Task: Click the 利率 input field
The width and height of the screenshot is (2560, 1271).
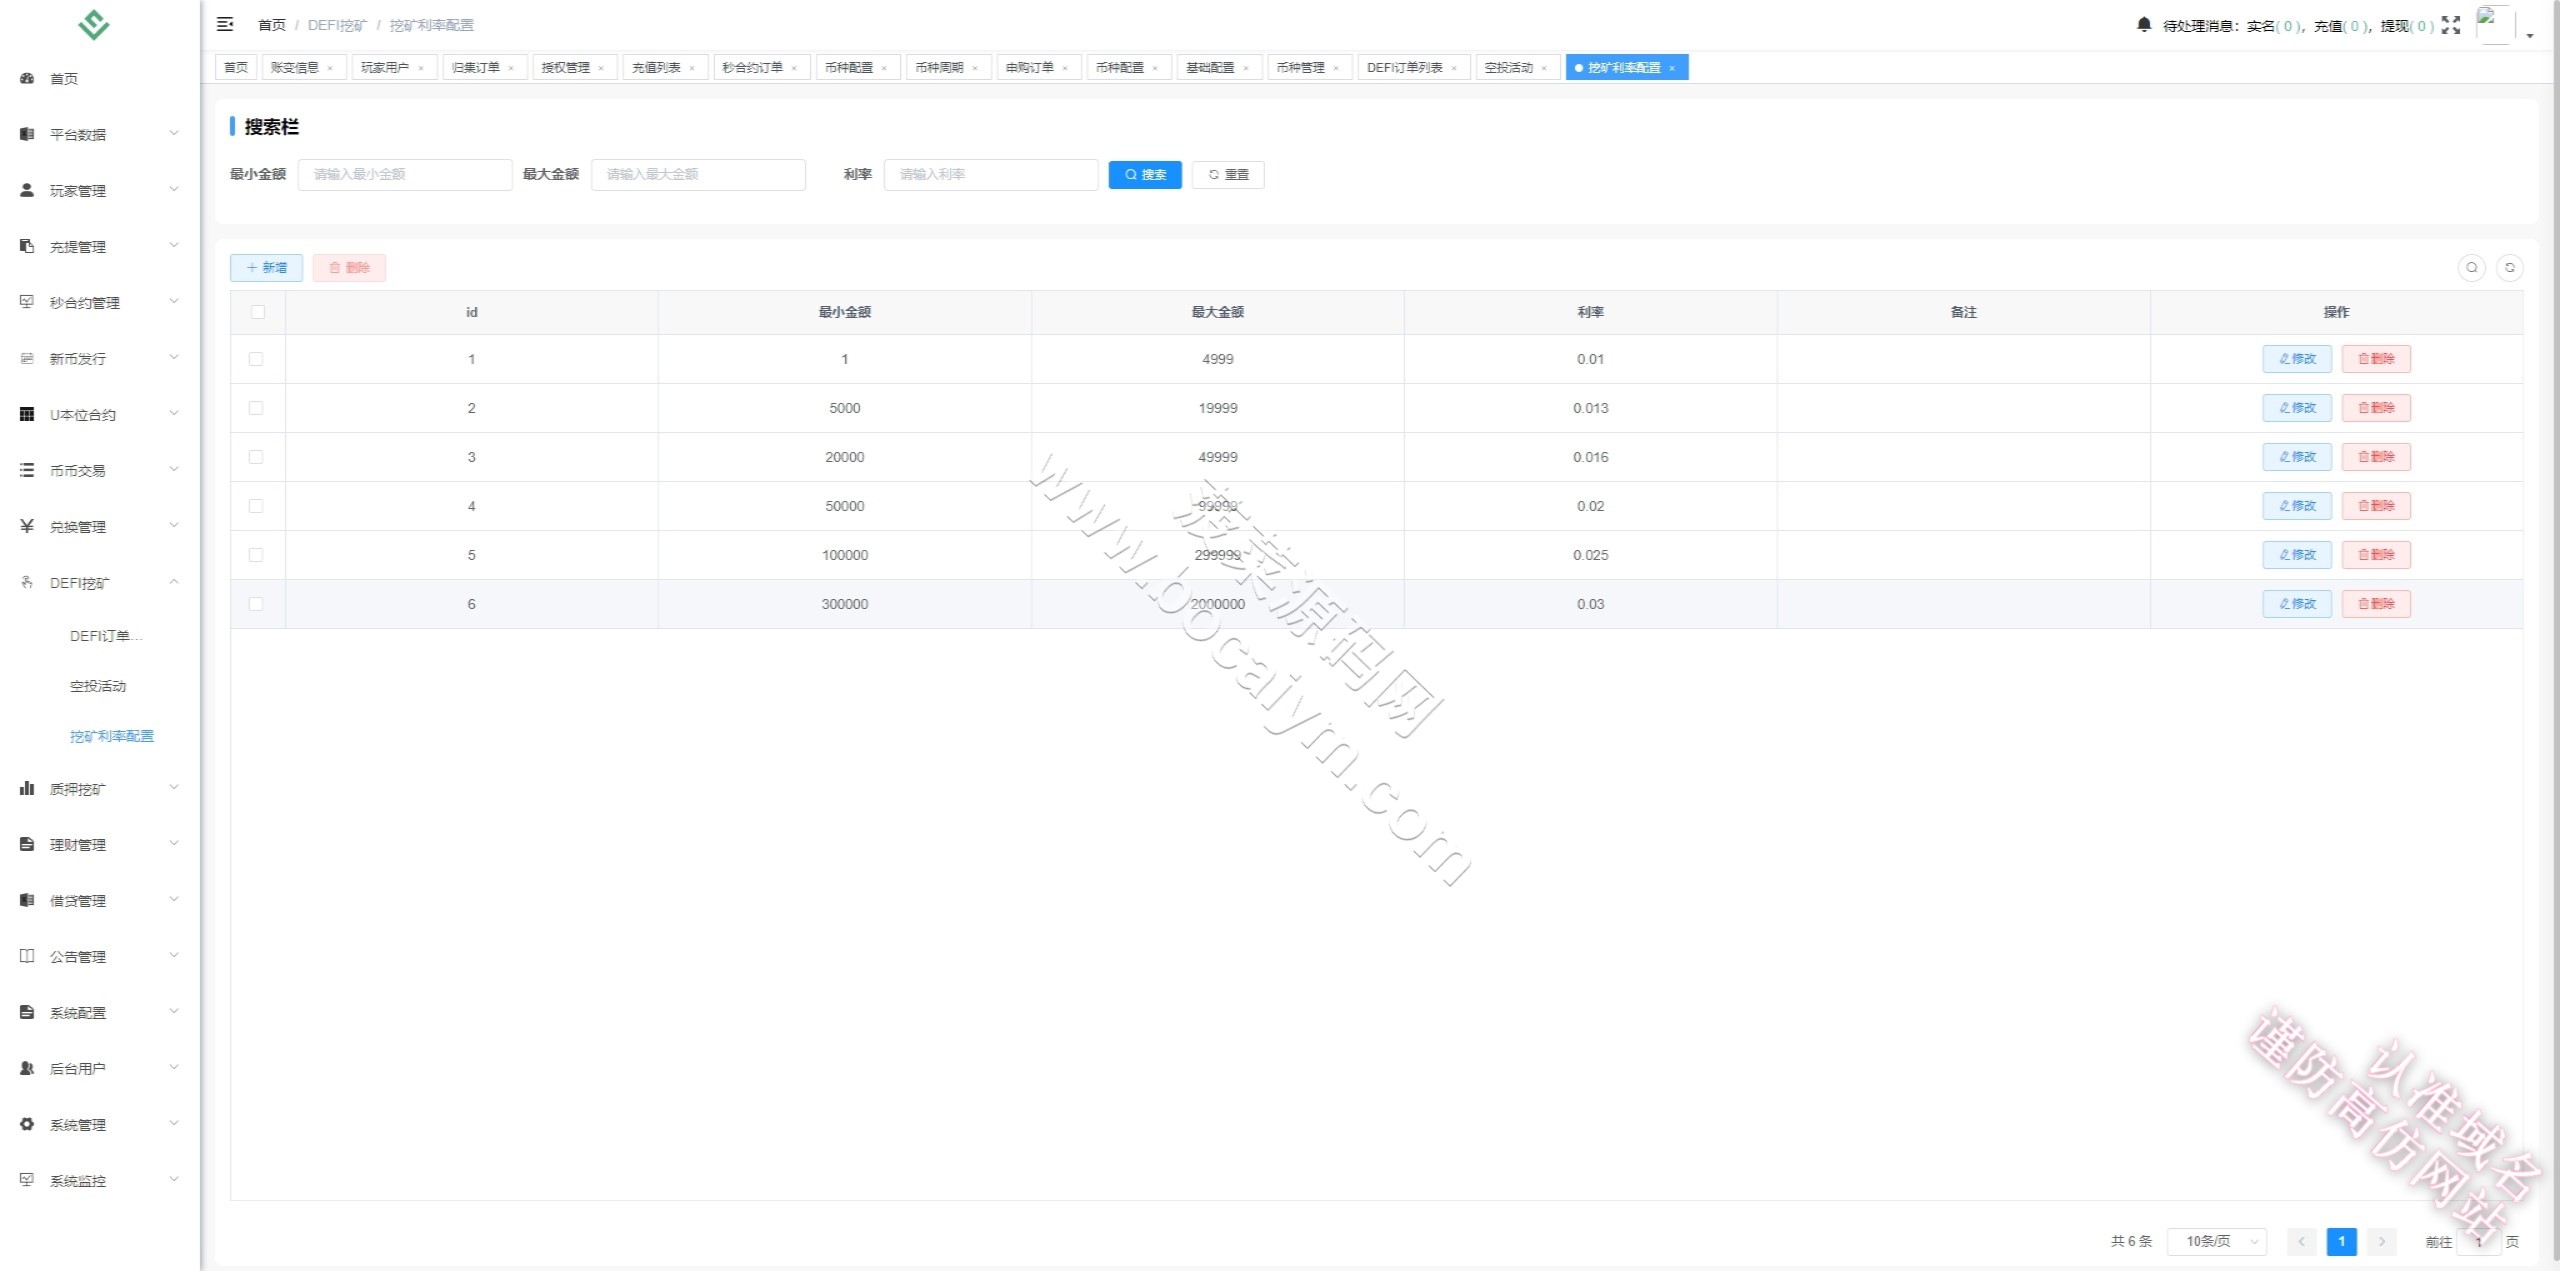Action: pos(991,175)
